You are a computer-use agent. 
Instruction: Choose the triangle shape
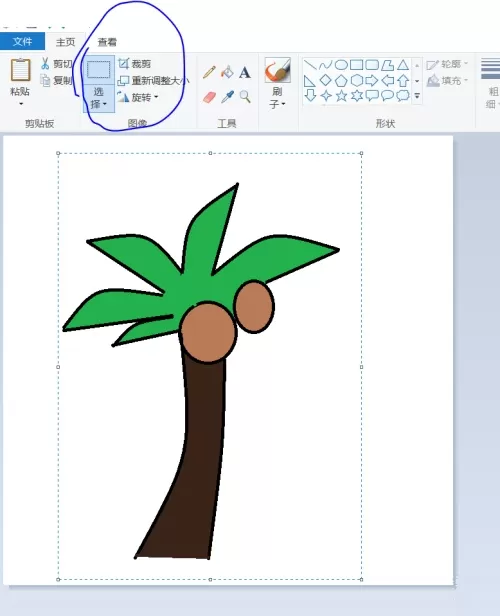(x=403, y=65)
